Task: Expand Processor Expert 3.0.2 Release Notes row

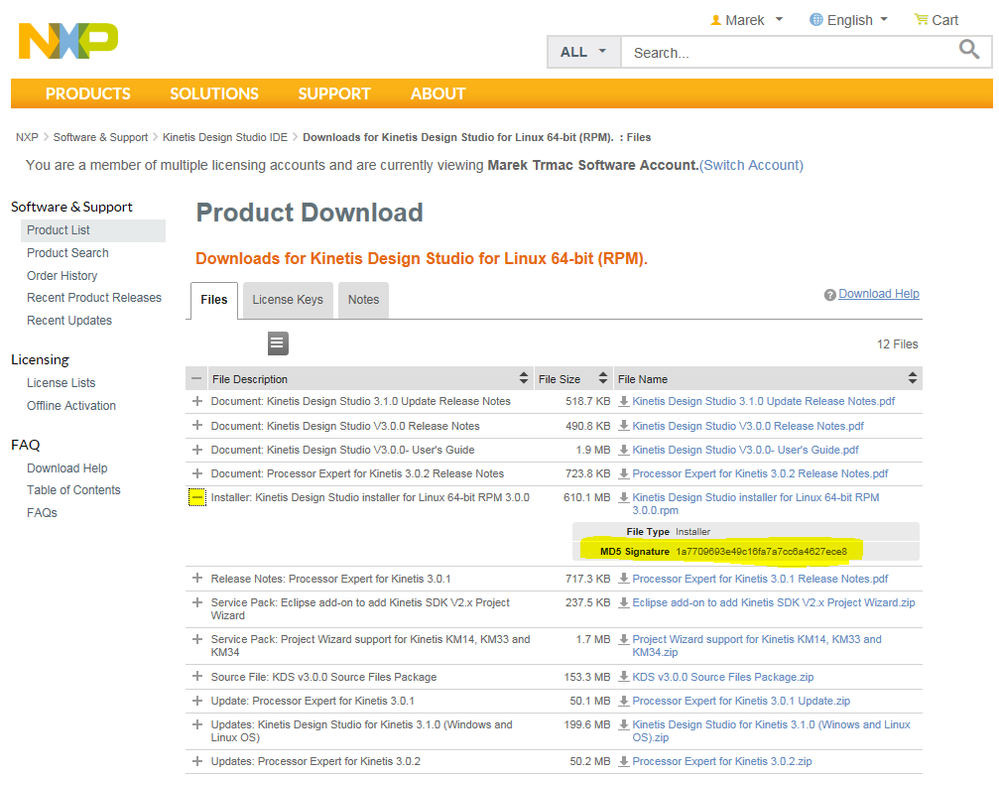Action: [197, 473]
